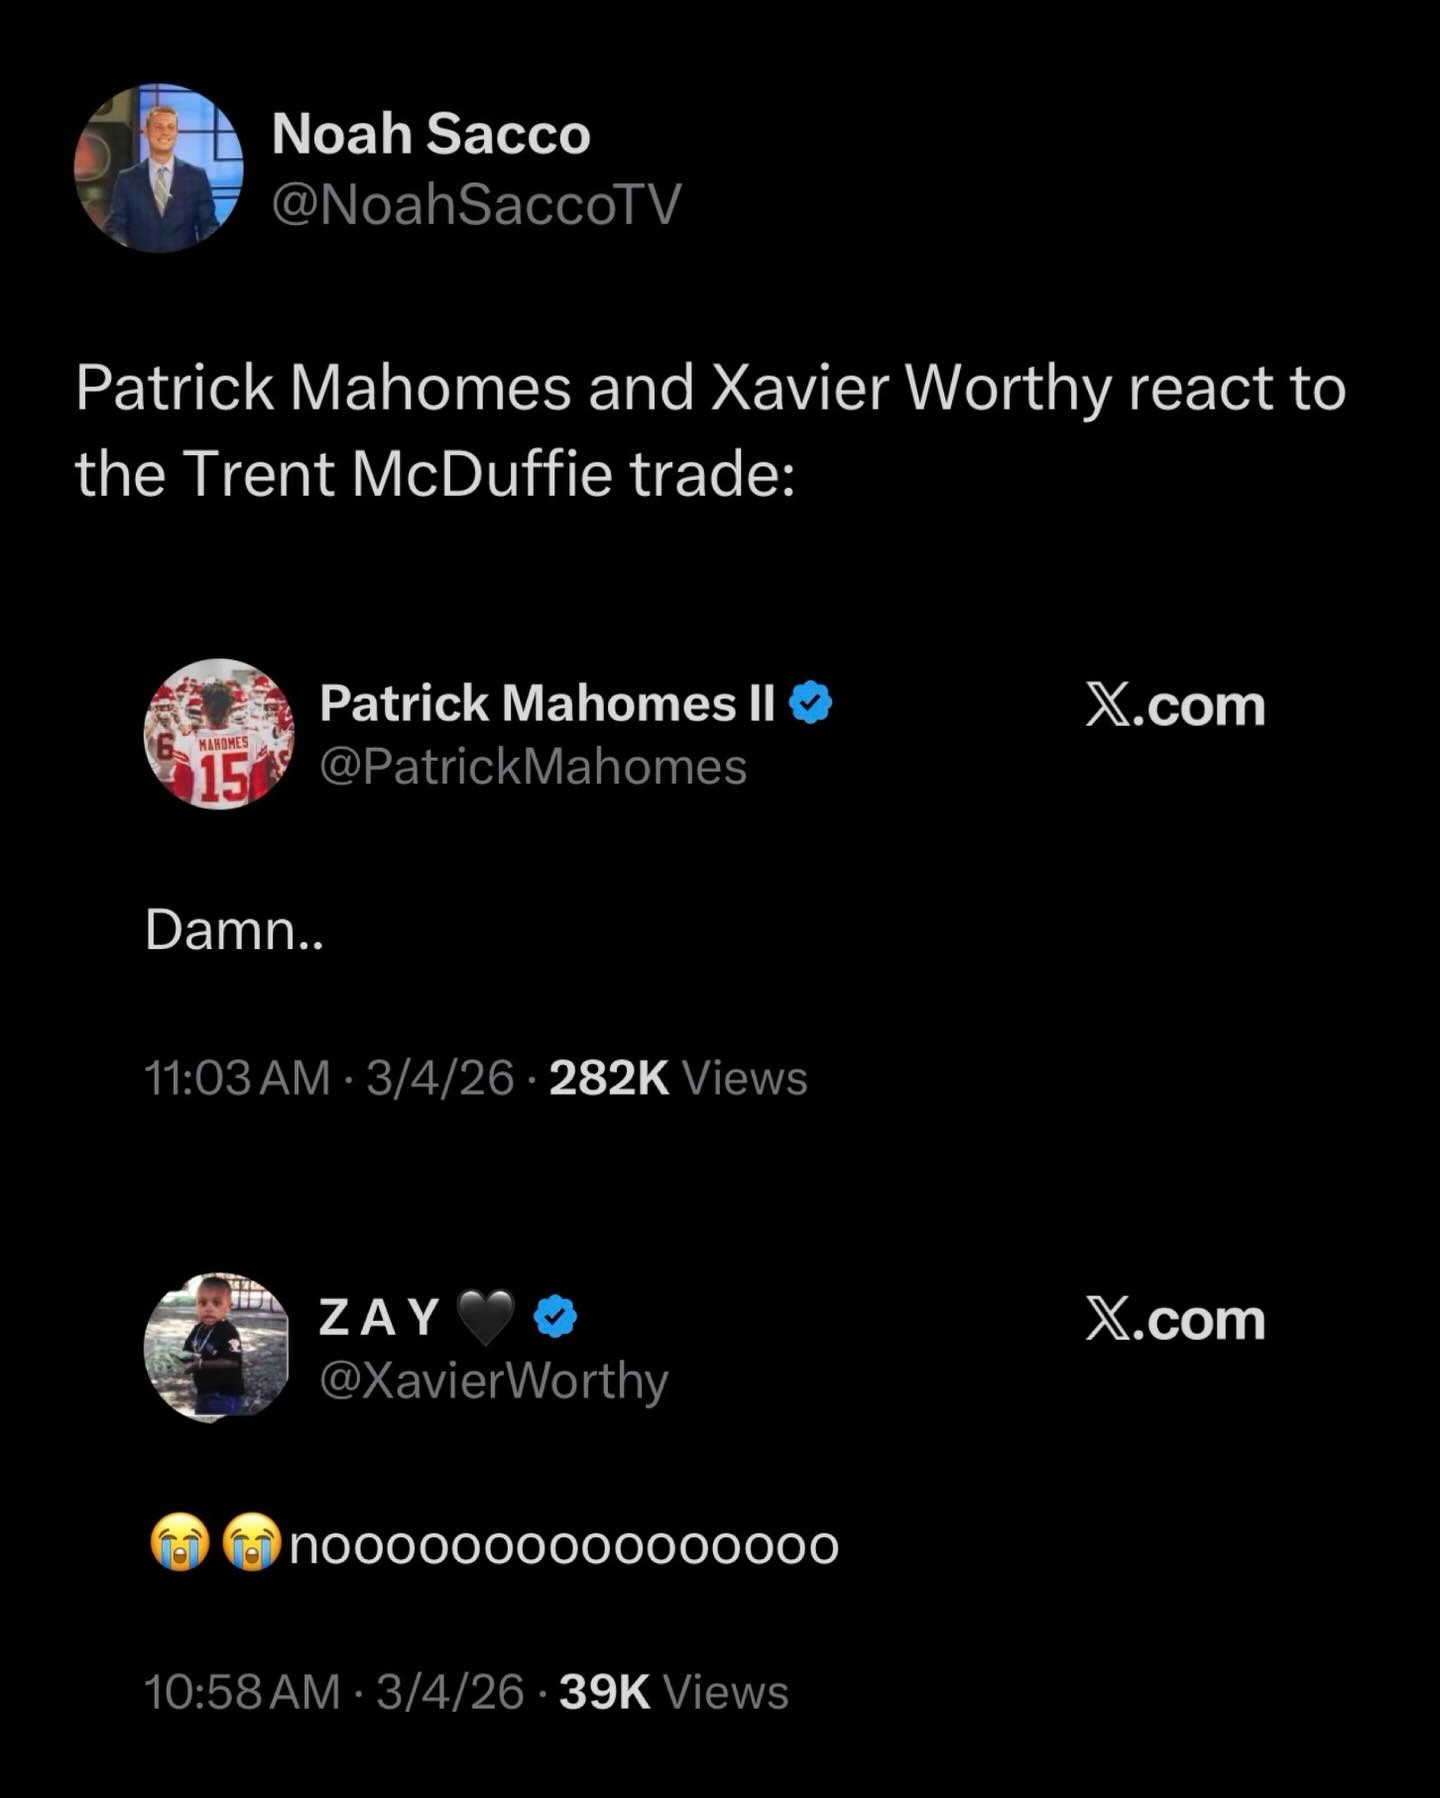Screen dimensions: 1440x1798
Task: Click the black heart emoji by ZAY
Action: (485, 1317)
